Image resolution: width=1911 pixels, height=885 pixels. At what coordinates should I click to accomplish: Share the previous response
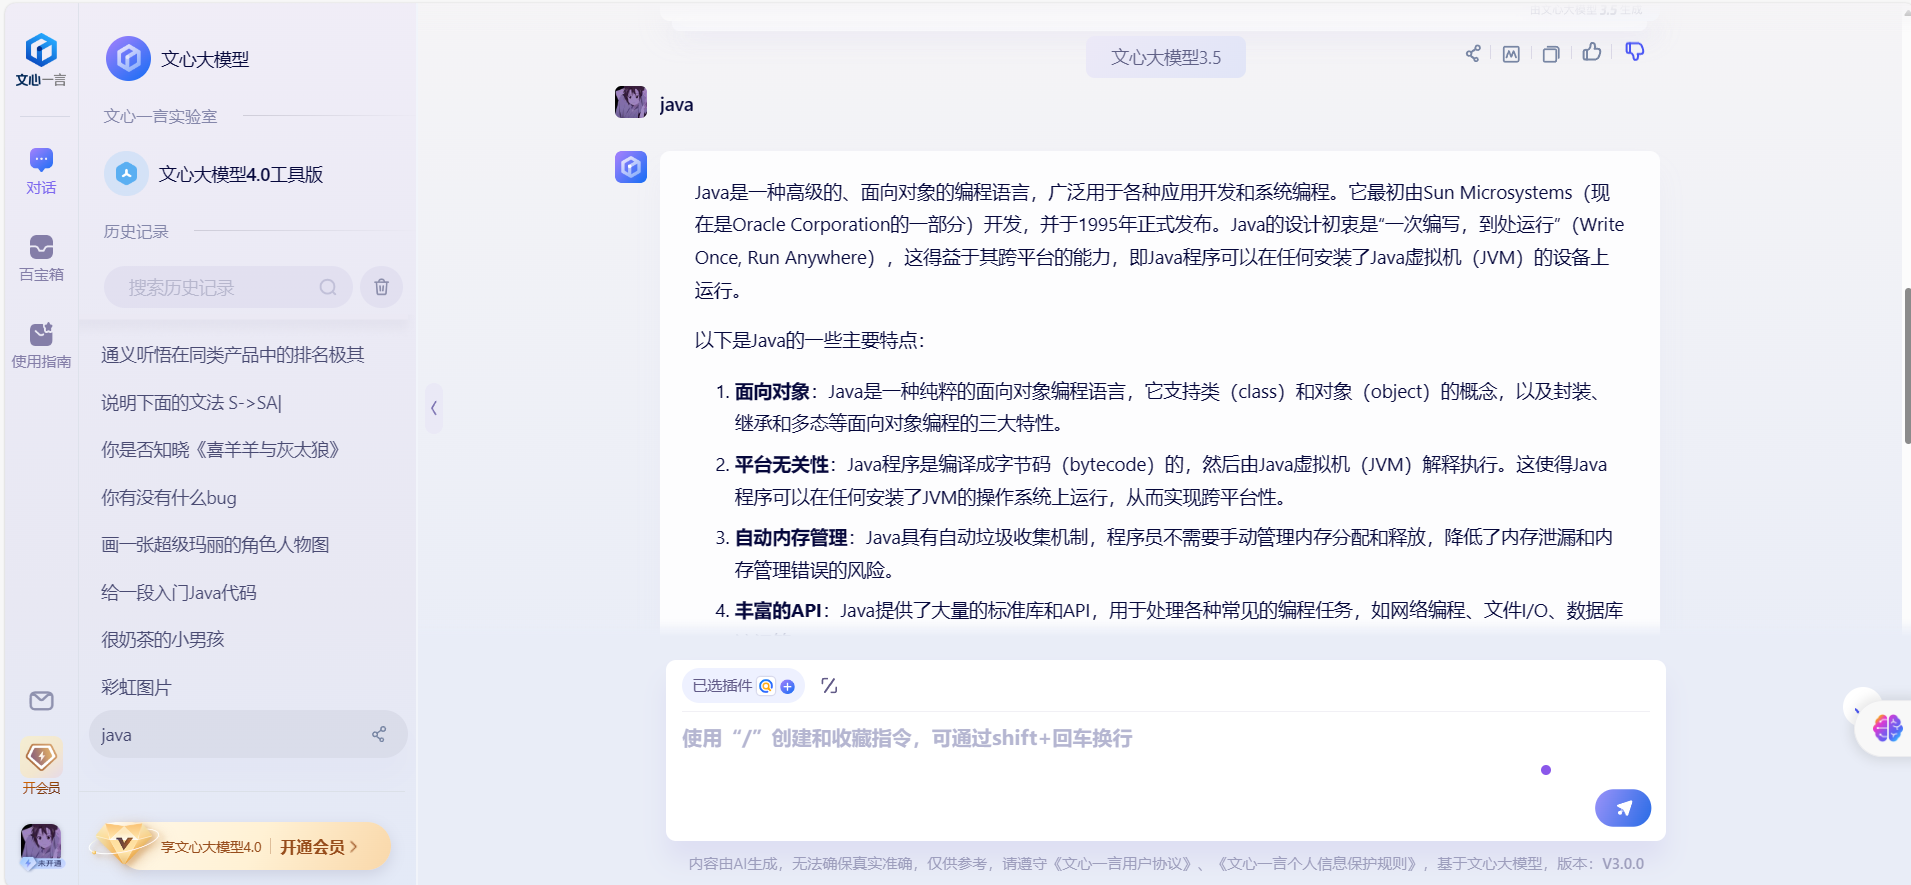point(1473,54)
